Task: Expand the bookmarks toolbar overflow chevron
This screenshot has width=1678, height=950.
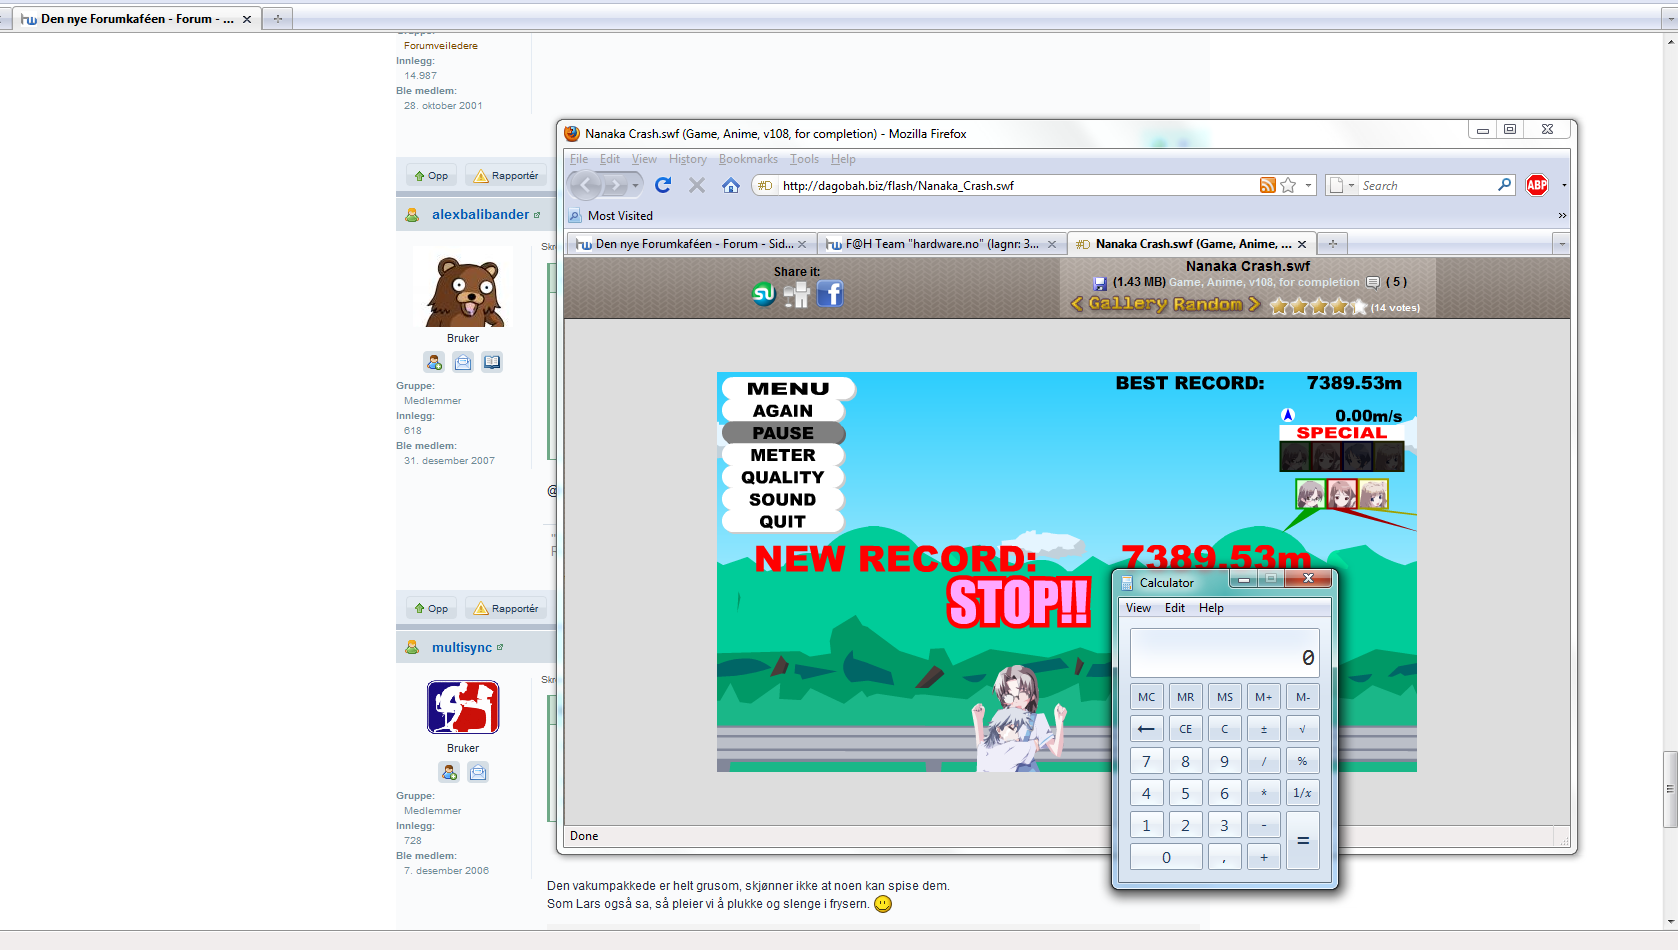Action: pos(1562,215)
